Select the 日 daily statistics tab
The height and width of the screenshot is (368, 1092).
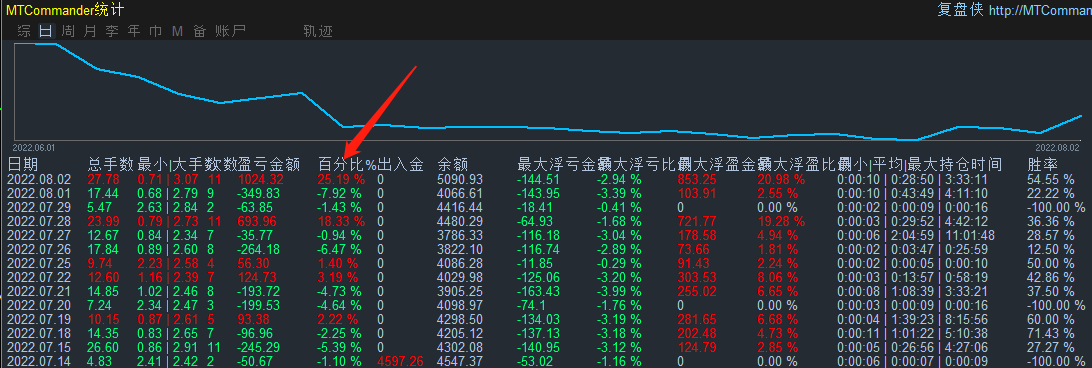pos(46,31)
